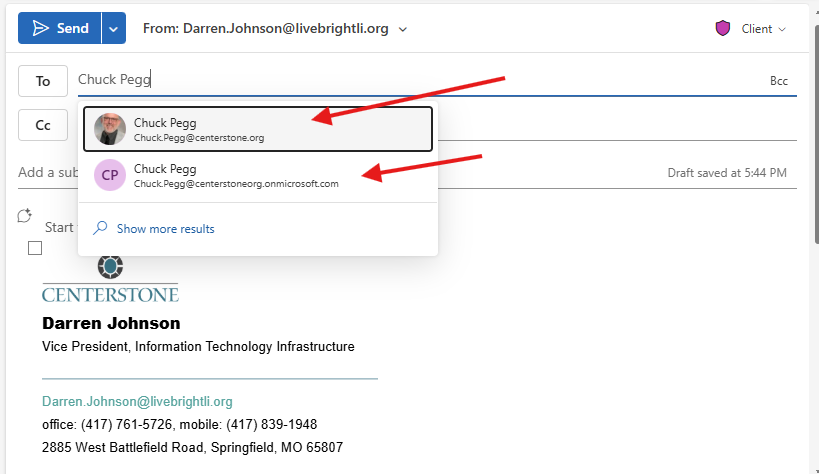Click the To button
Screen dimensions: 819x474
43,81
